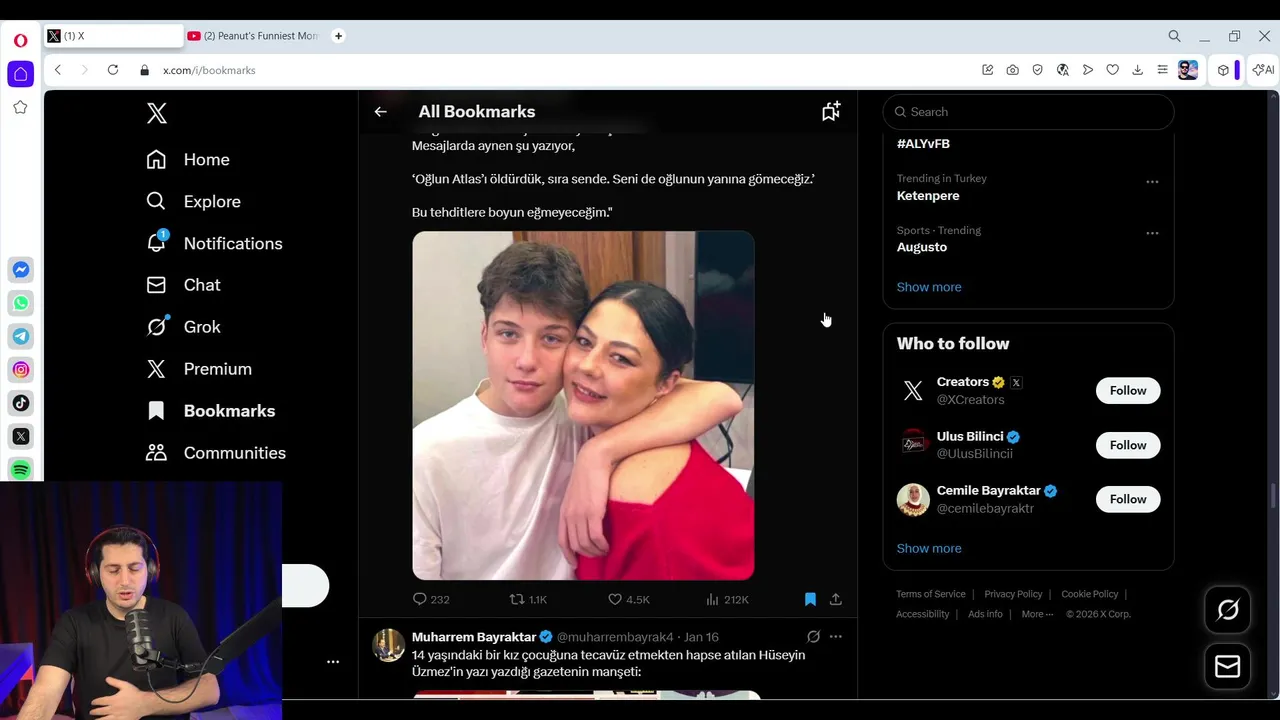Click the browser address bar URL

tap(209, 70)
